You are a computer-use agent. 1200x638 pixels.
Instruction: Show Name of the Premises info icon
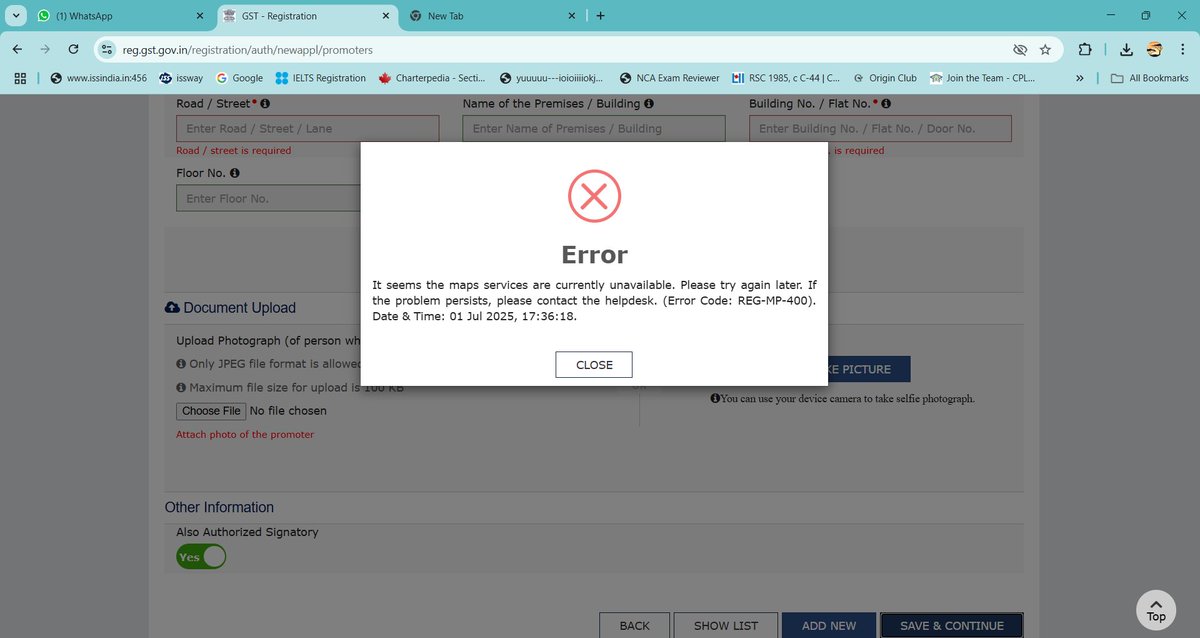(x=649, y=103)
